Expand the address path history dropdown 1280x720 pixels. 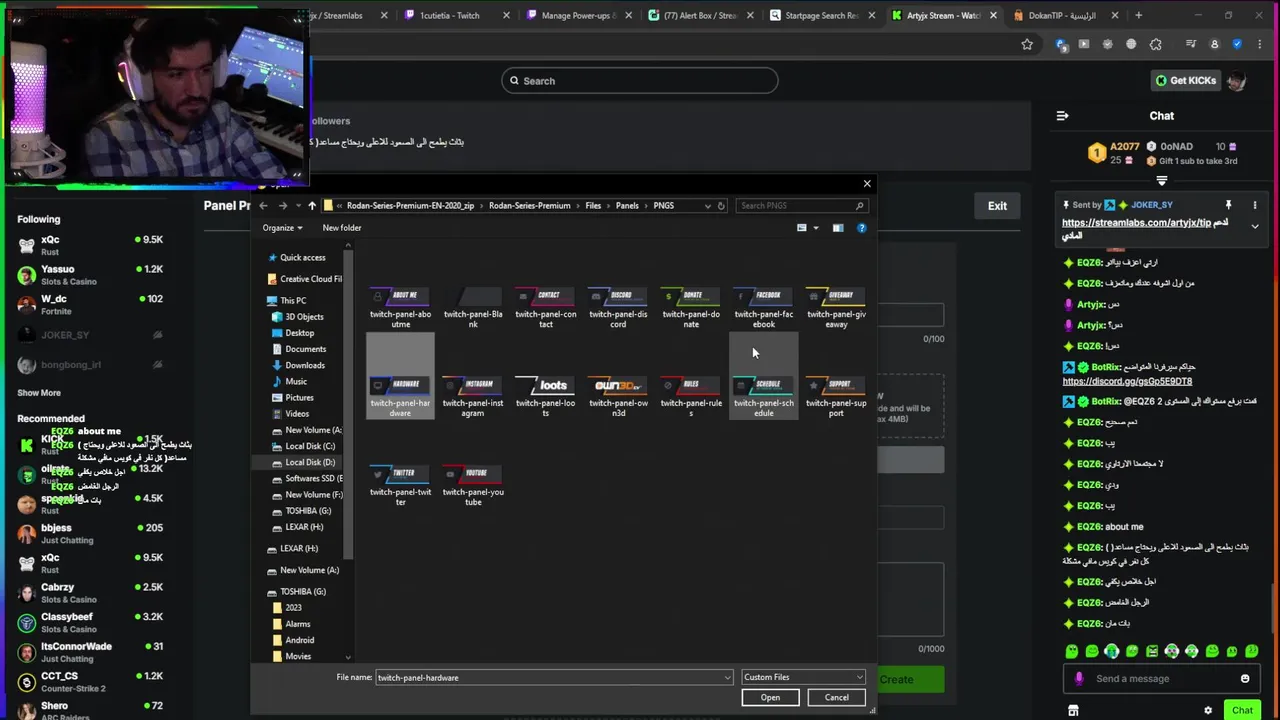point(708,206)
